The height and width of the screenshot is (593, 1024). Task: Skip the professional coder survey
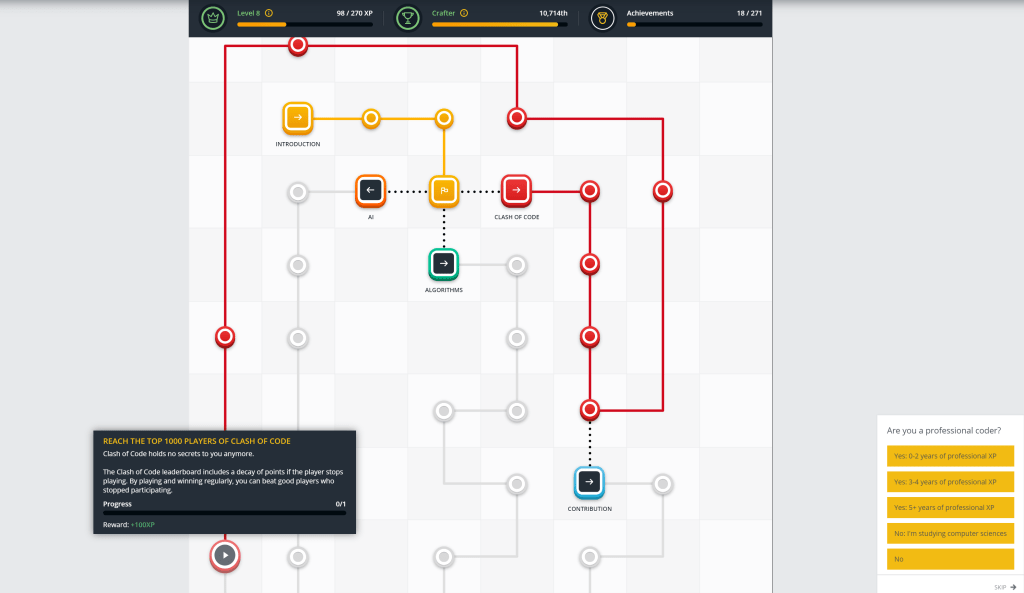[x=1005, y=587]
